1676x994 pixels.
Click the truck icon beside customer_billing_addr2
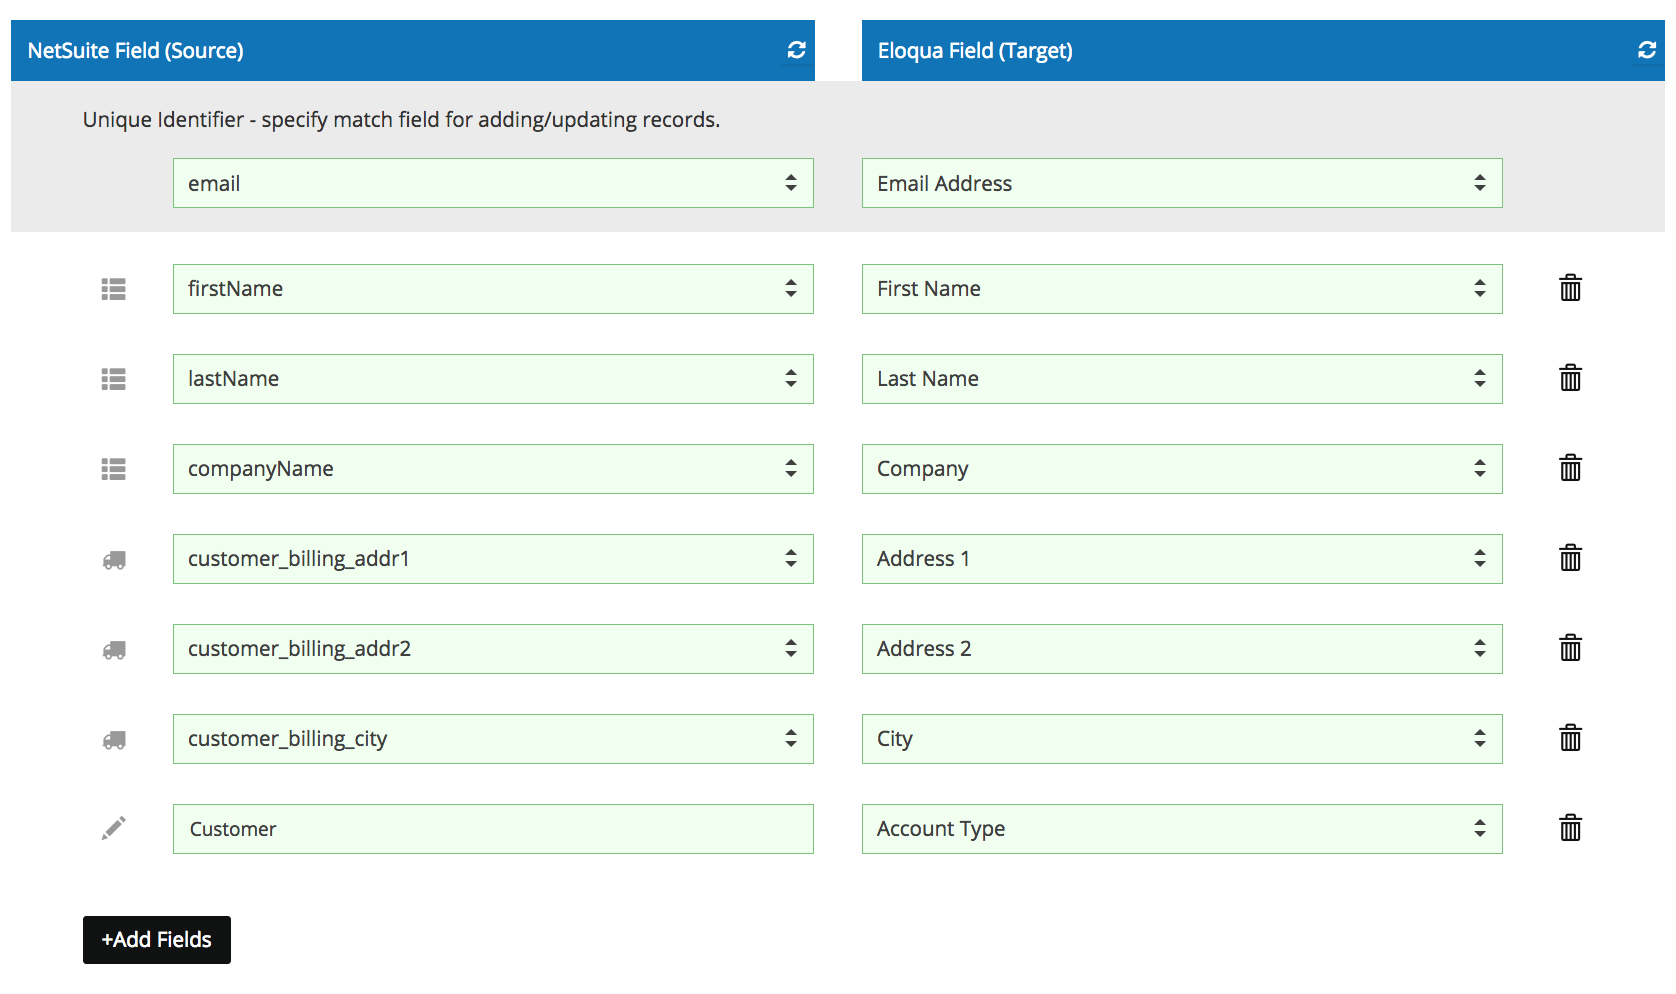coord(114,650)
